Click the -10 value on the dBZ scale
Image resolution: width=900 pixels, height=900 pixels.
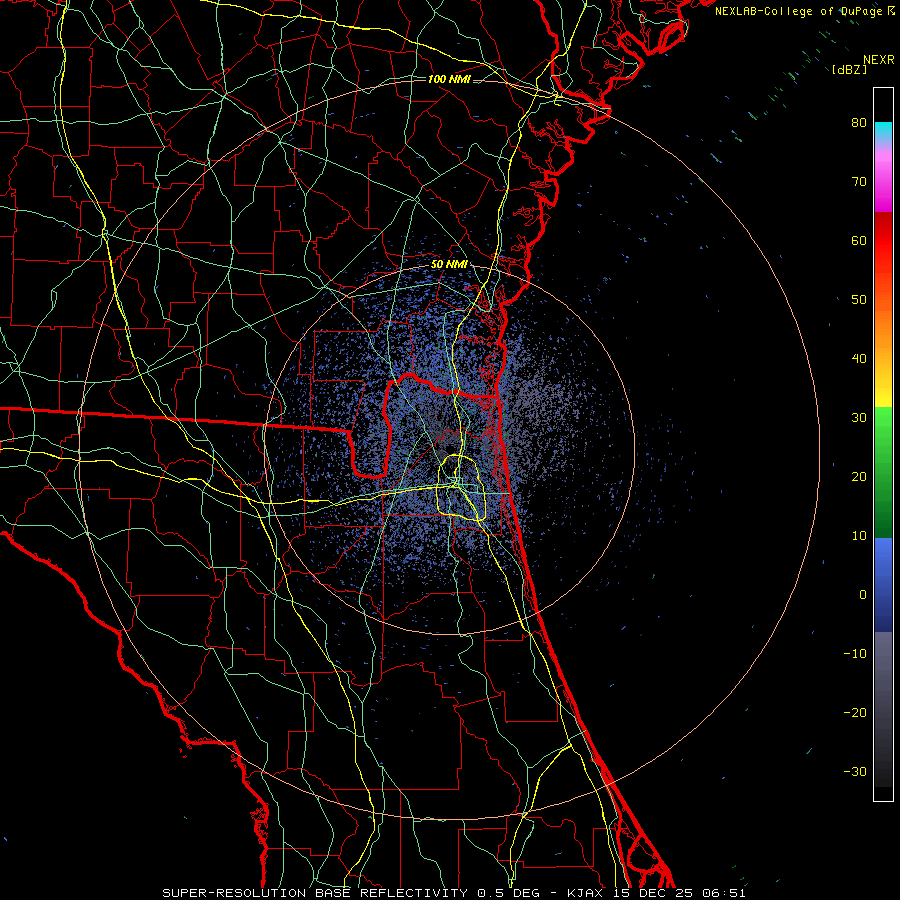855,654
